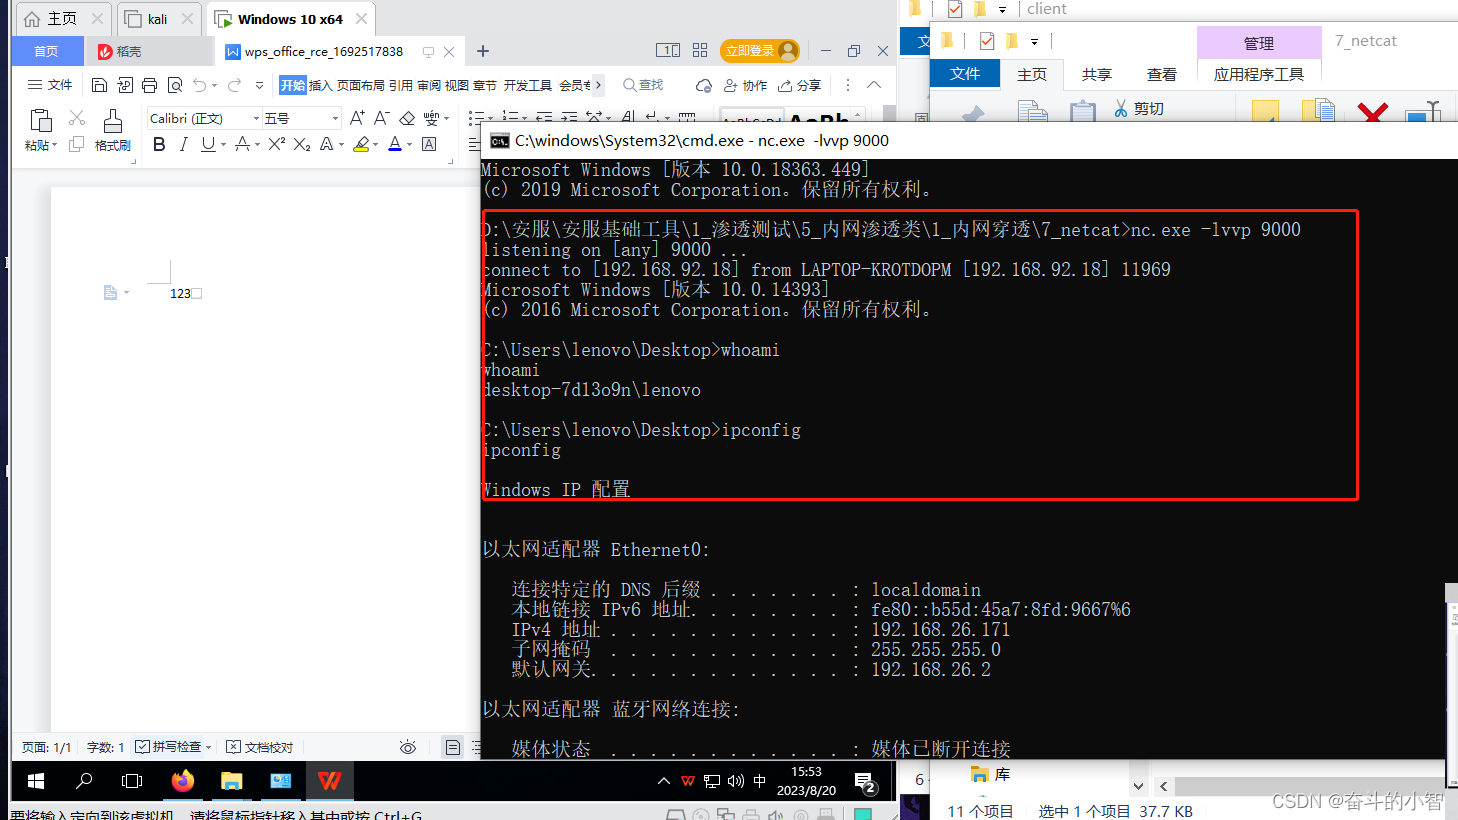Click the cloud sync icon in WPS
This screenshot has width=1458, height=820.
[x=704, y=85]
